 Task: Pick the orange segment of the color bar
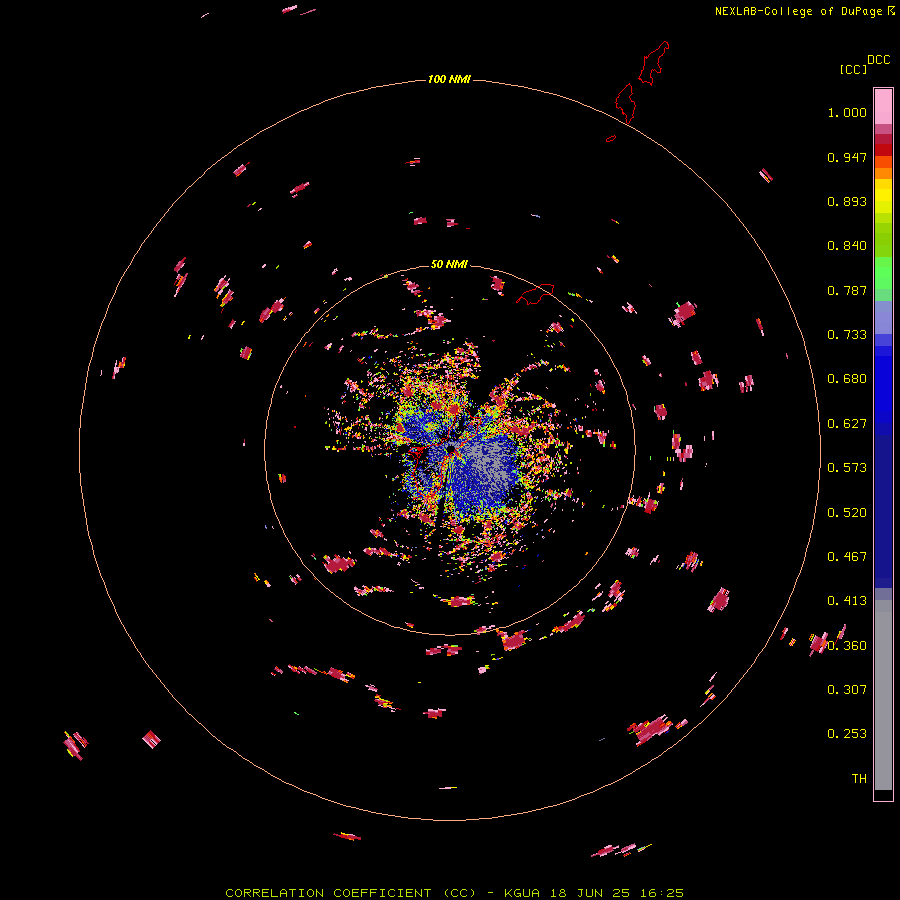883,173
